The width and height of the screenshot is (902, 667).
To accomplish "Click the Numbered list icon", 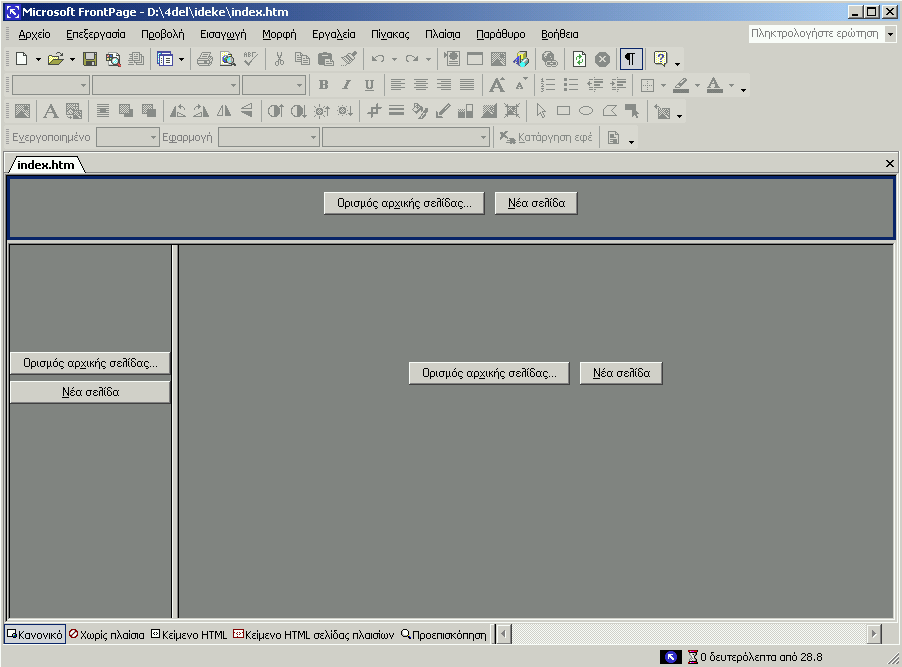I will [x=548, y=85].
